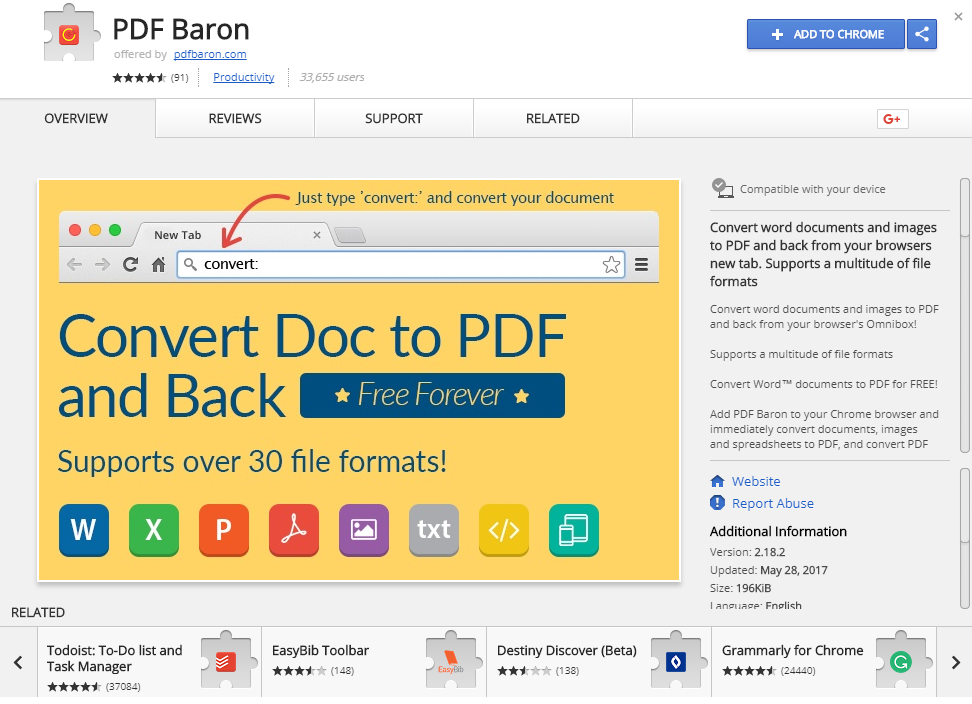The height and width of the screenshot is (704, 972).
Task: Open the EasyBib Toolbar extension icon
Action: [450, 660]
